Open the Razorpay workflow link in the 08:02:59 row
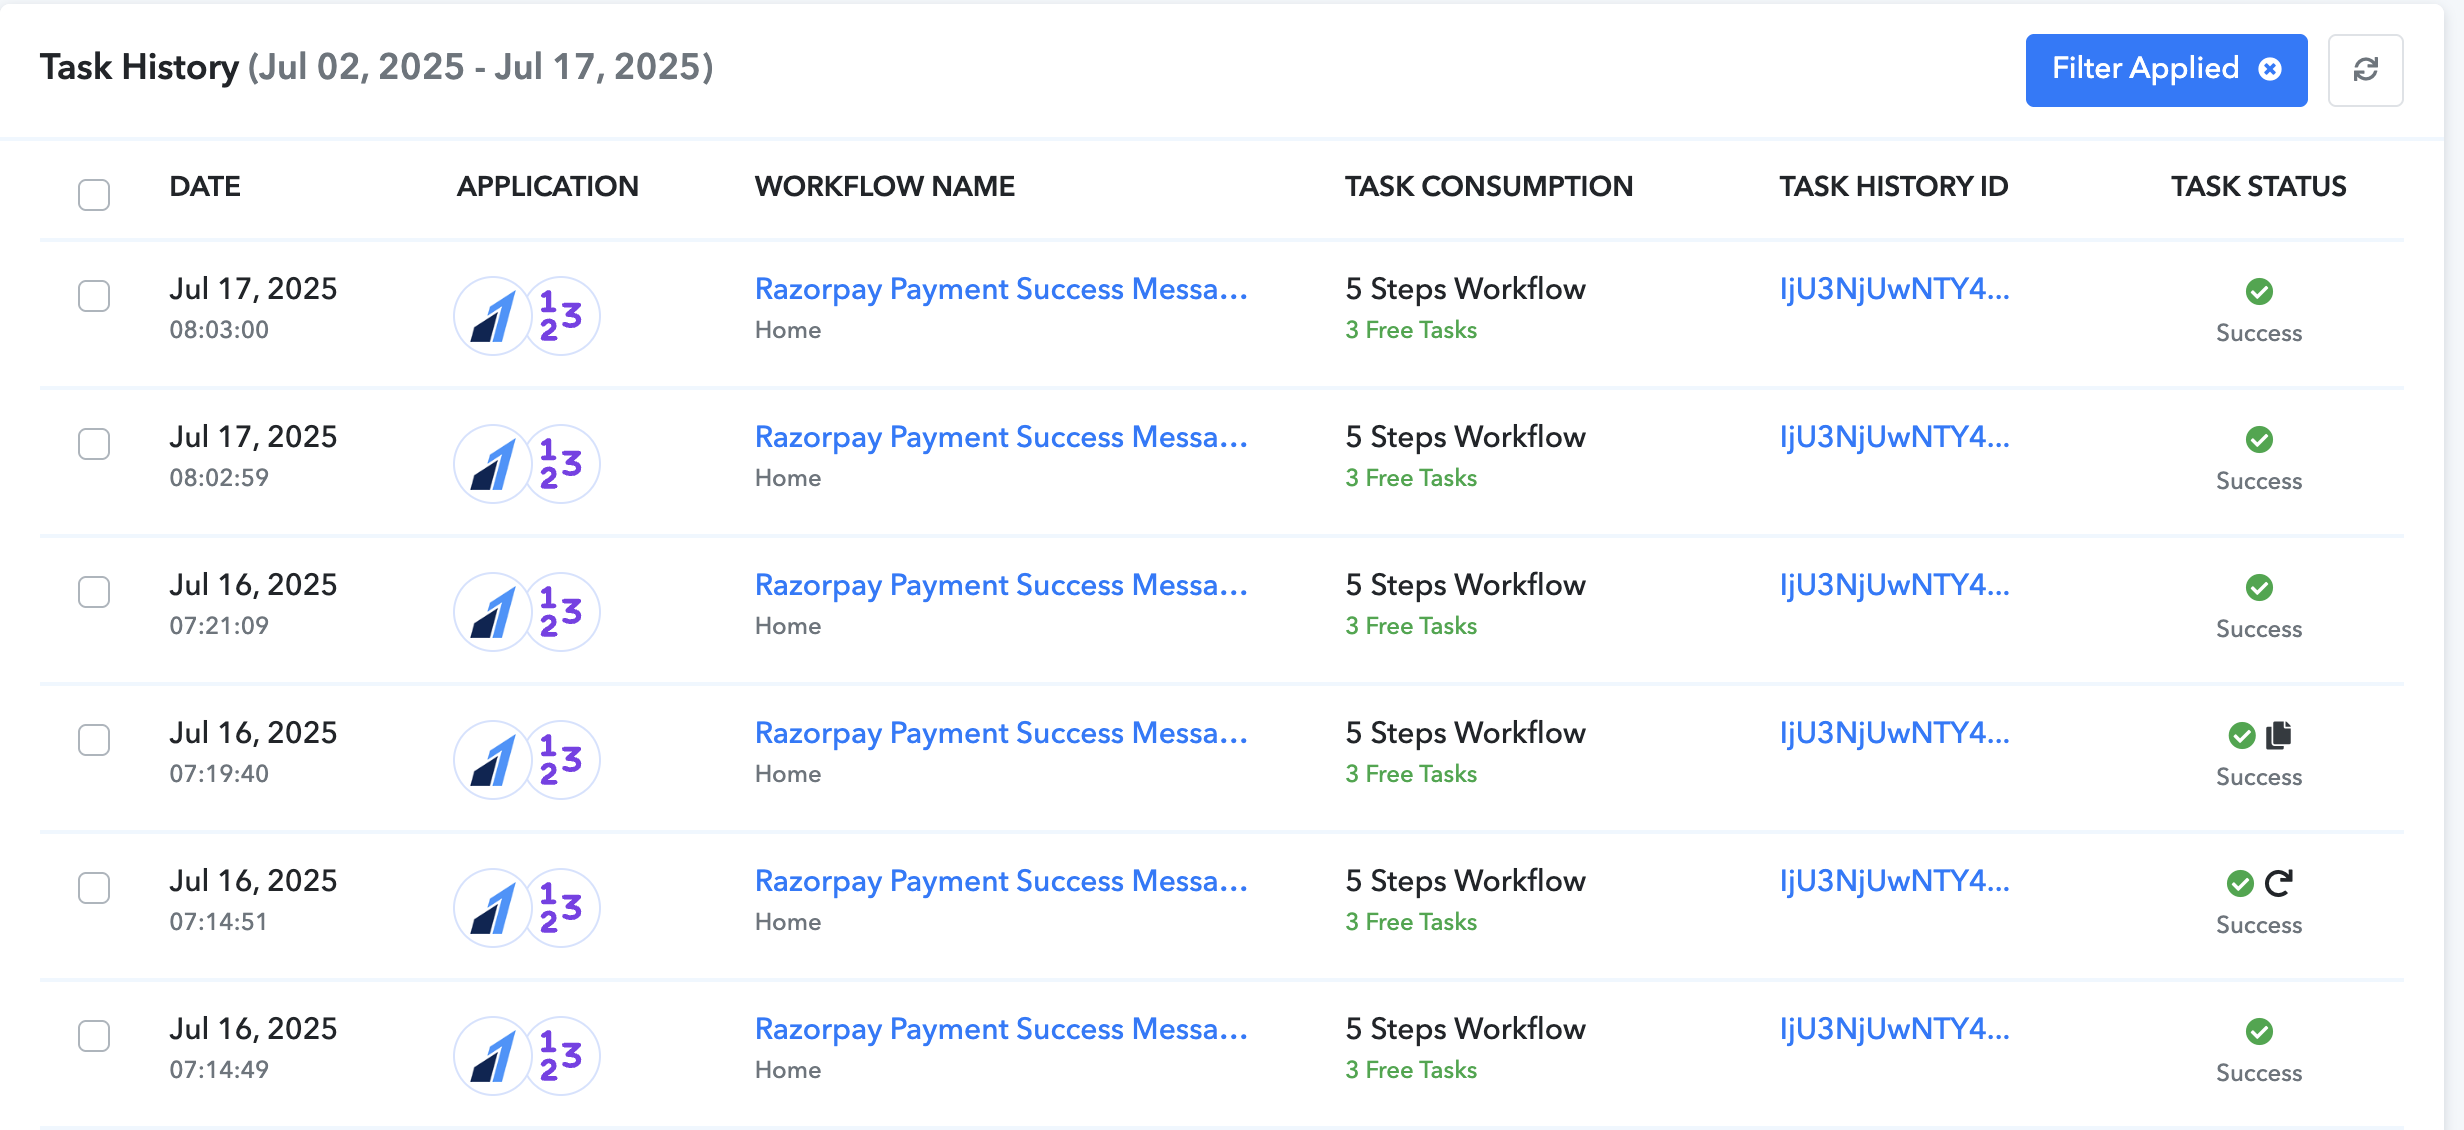The image size is (2464, 1130). tap(1001, 437)
